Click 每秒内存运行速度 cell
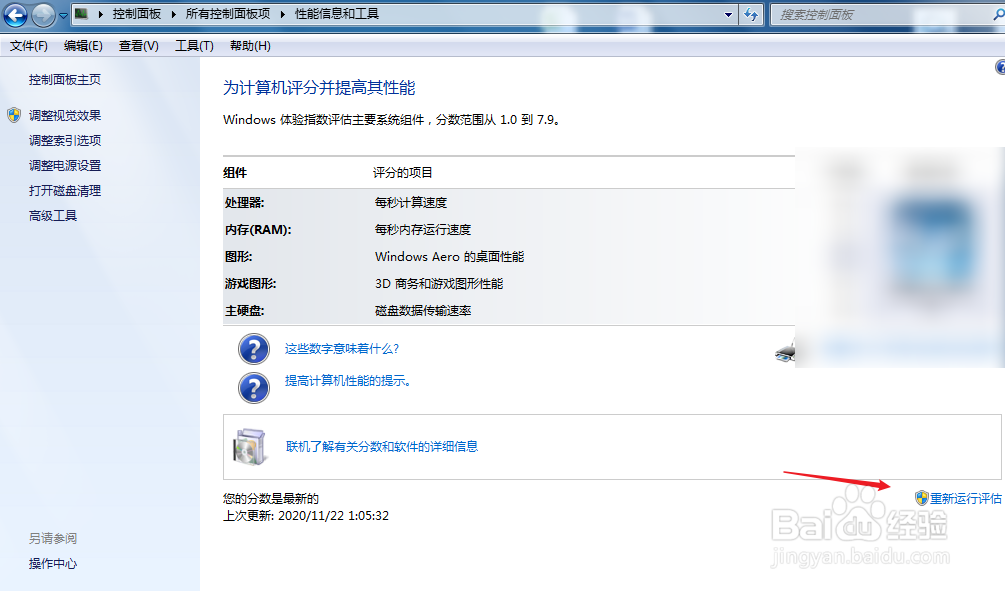Image resolution: width=1005 pixels, height=591 pixels. 423,229
